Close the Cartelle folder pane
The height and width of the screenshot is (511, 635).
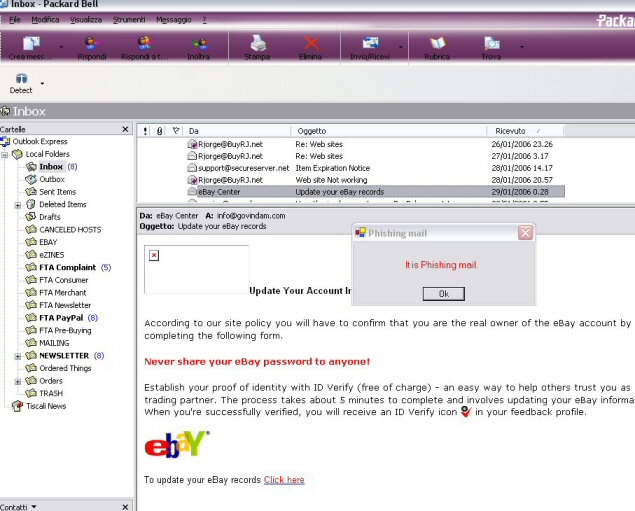coord(125,129)
